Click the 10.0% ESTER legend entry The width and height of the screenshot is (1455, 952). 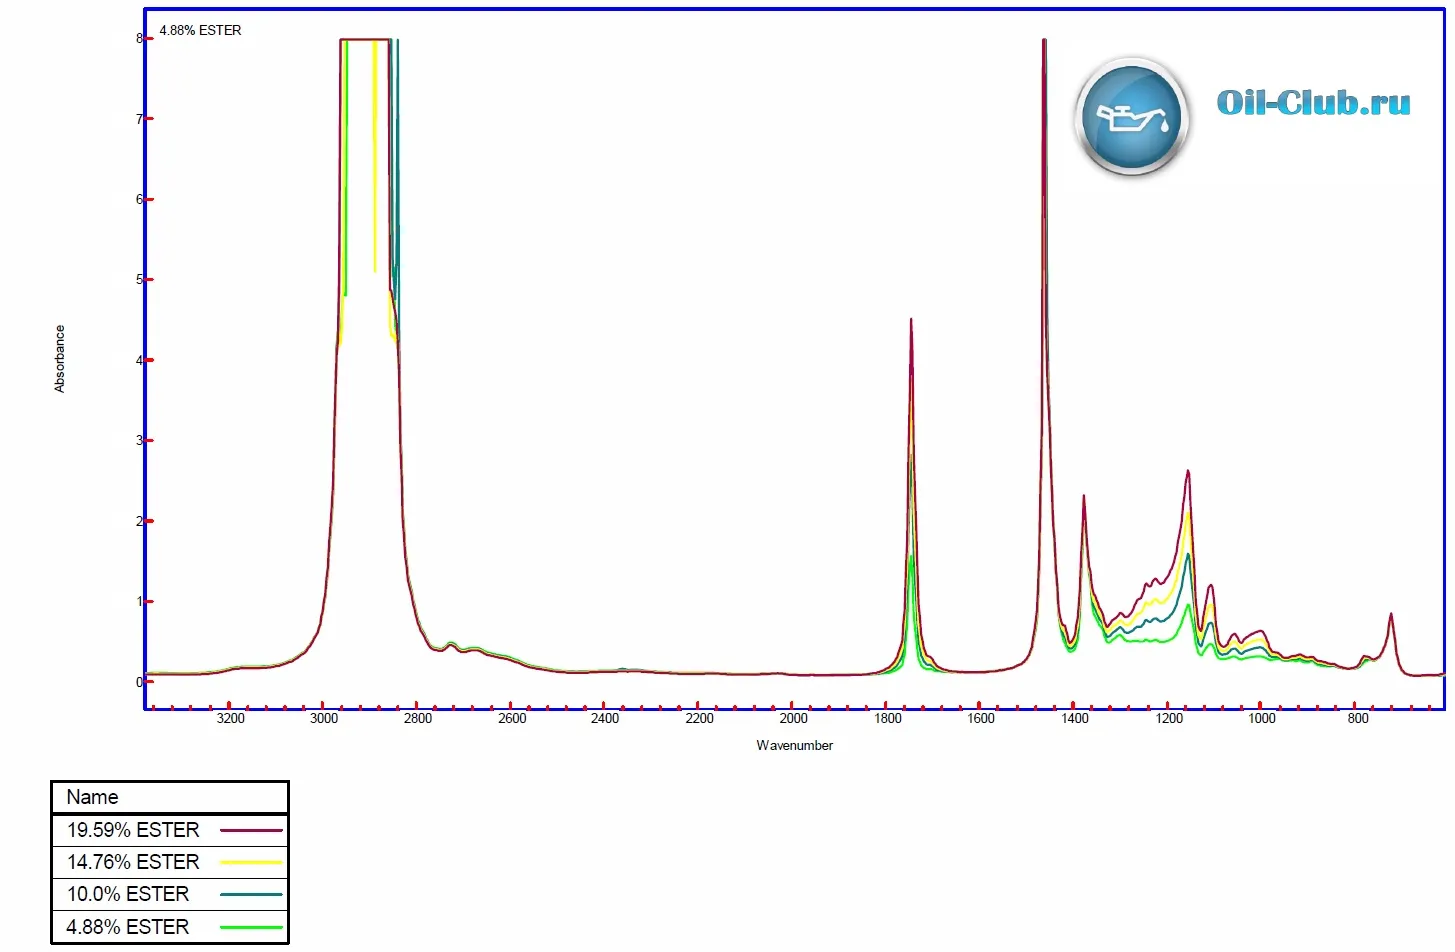pyautogui.click(x=170, y=894)
